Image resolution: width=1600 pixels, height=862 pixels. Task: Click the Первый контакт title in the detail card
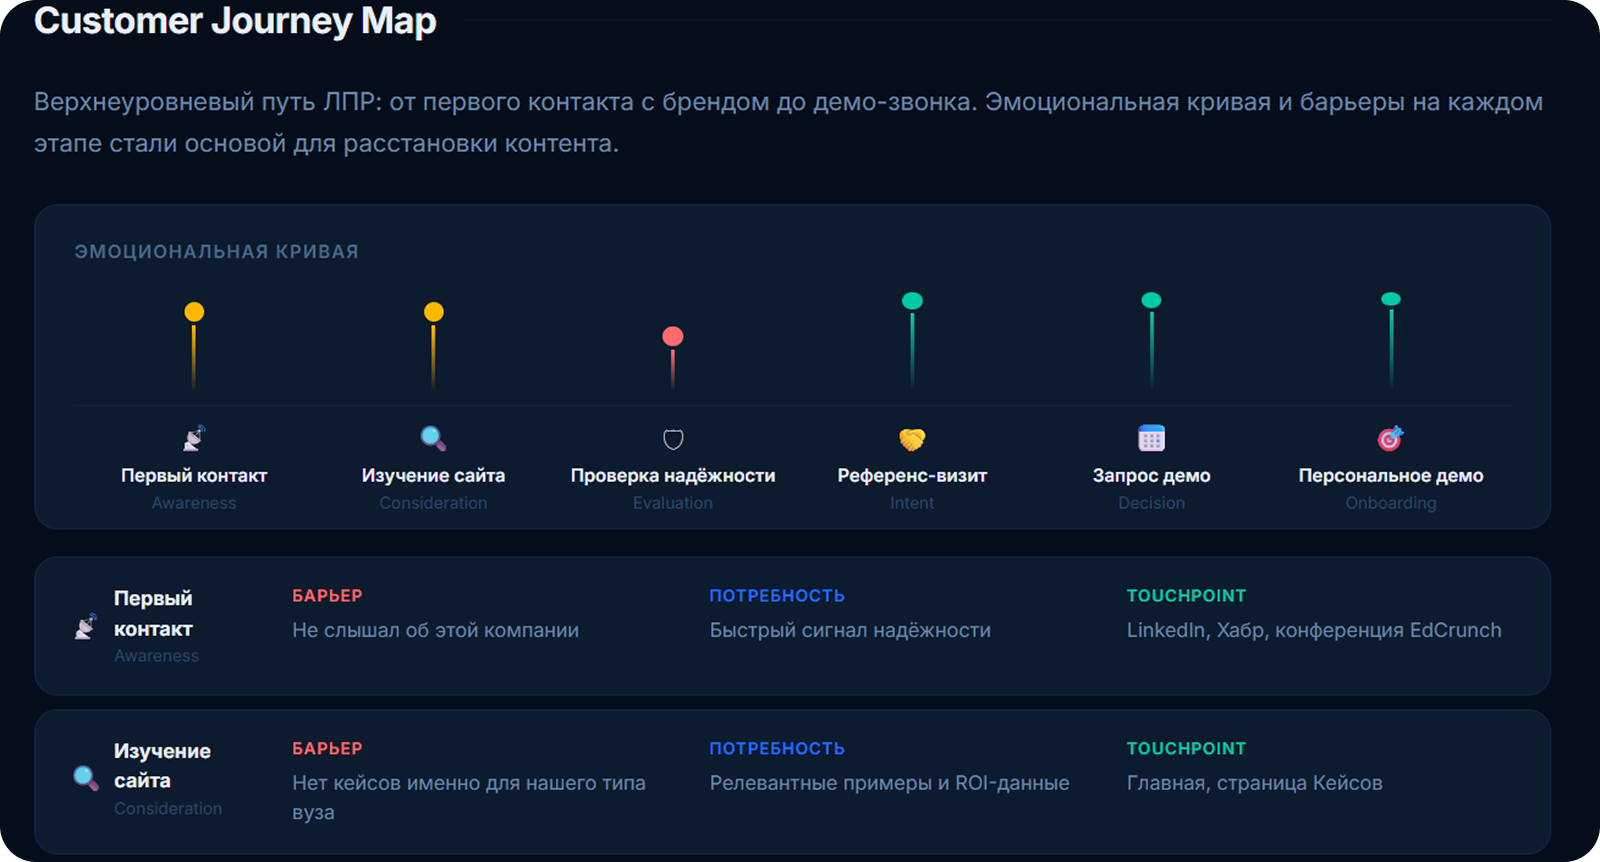(x=153, y=614)
